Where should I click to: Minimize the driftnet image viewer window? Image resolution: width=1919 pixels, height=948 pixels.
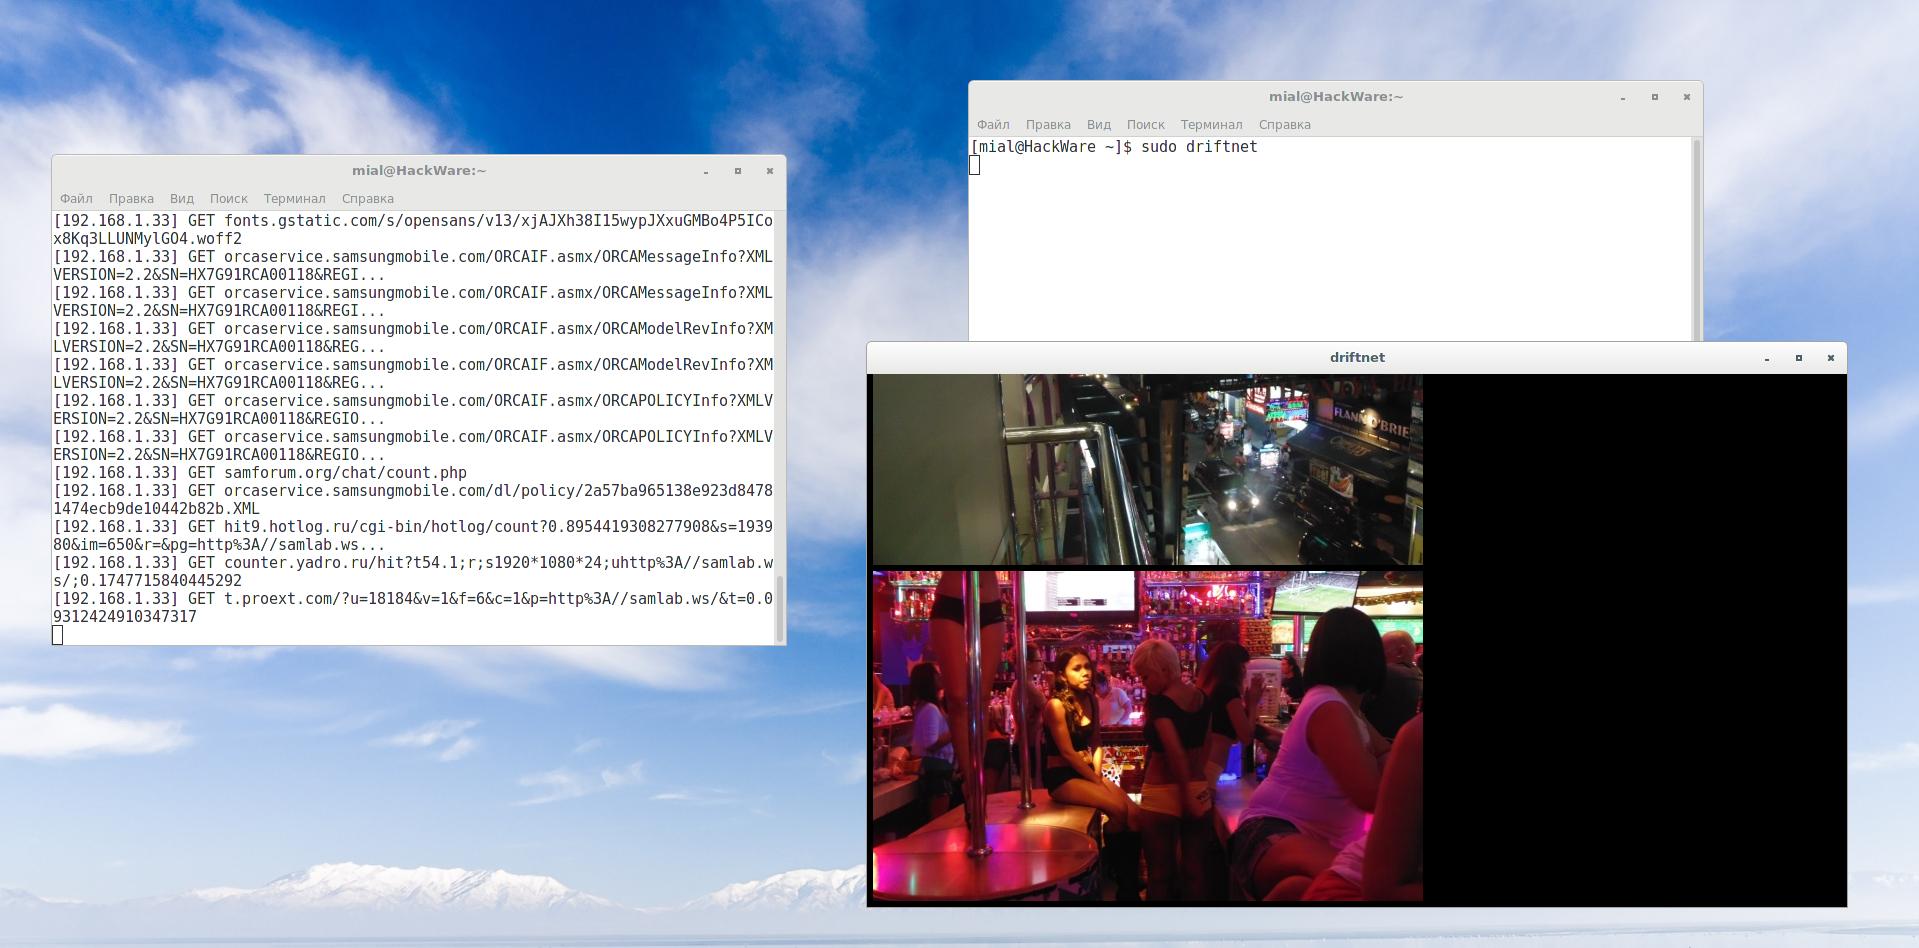point(1766,358)
